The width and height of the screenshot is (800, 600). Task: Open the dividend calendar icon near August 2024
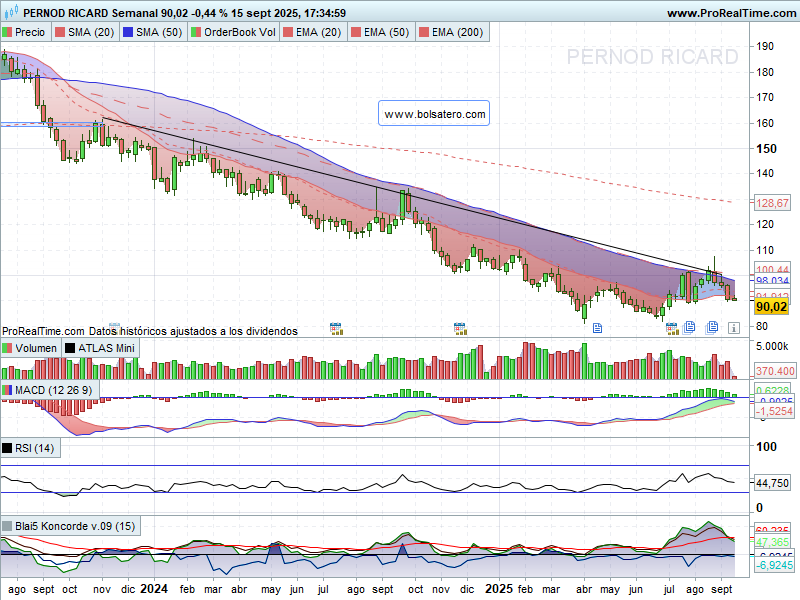(x=336, y=329)
